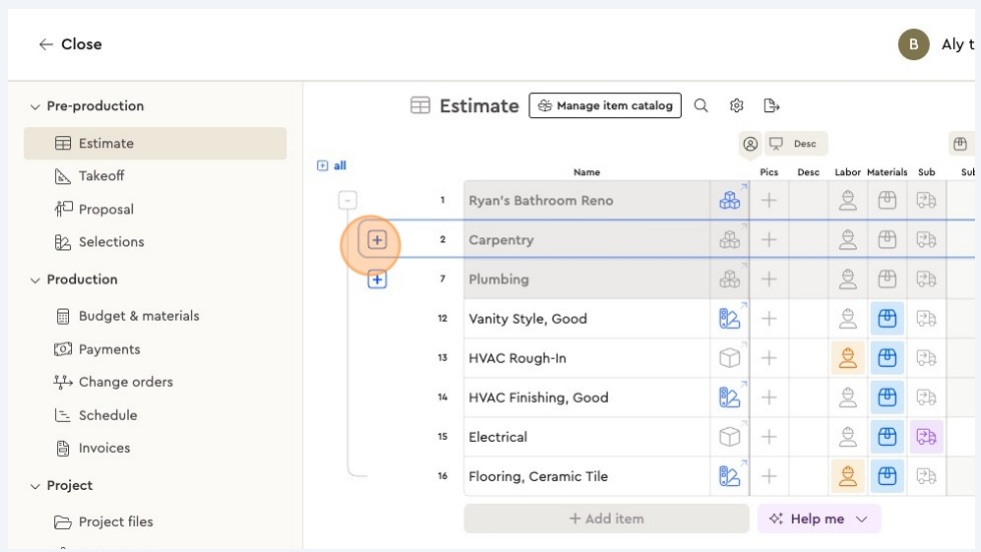Viewport: 981px width, 552px height.
Task: Open the estimate settings gear icon
Action: click(737, 106)
